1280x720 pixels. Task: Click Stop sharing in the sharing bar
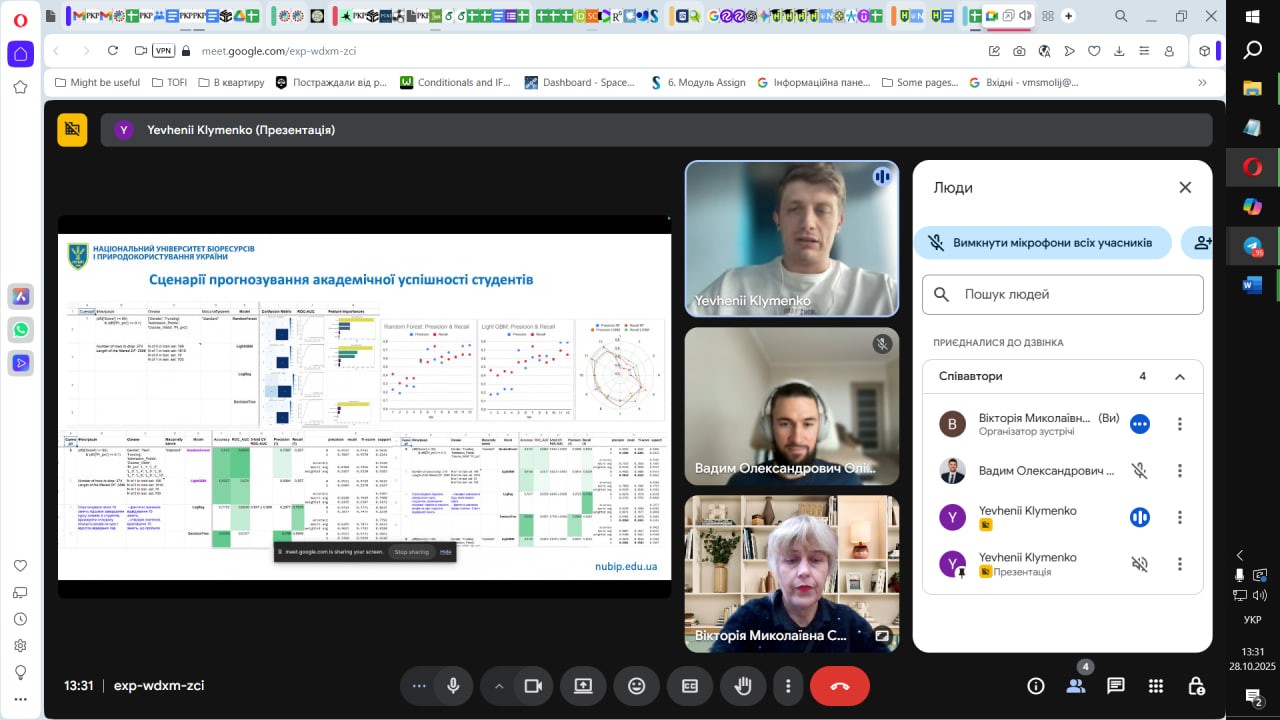tap(411, 552)
